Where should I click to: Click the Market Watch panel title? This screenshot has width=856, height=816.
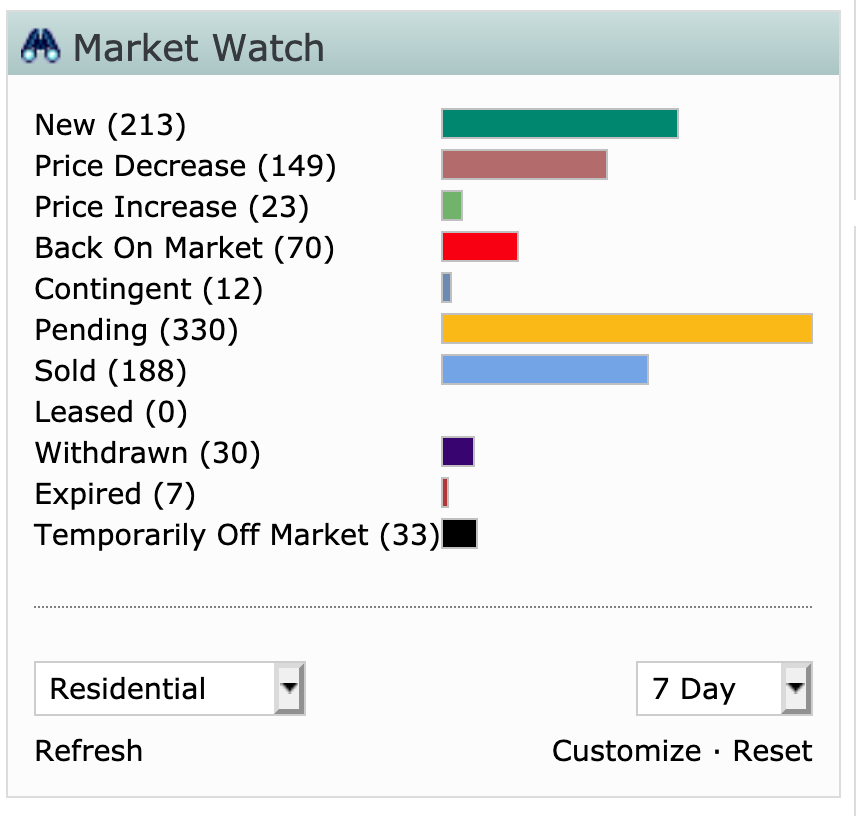(x=199, y=48)
